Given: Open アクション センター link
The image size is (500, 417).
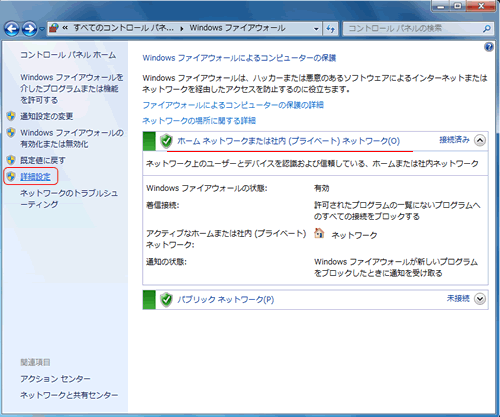Looking at the screenshot, I should click(55, 379).
